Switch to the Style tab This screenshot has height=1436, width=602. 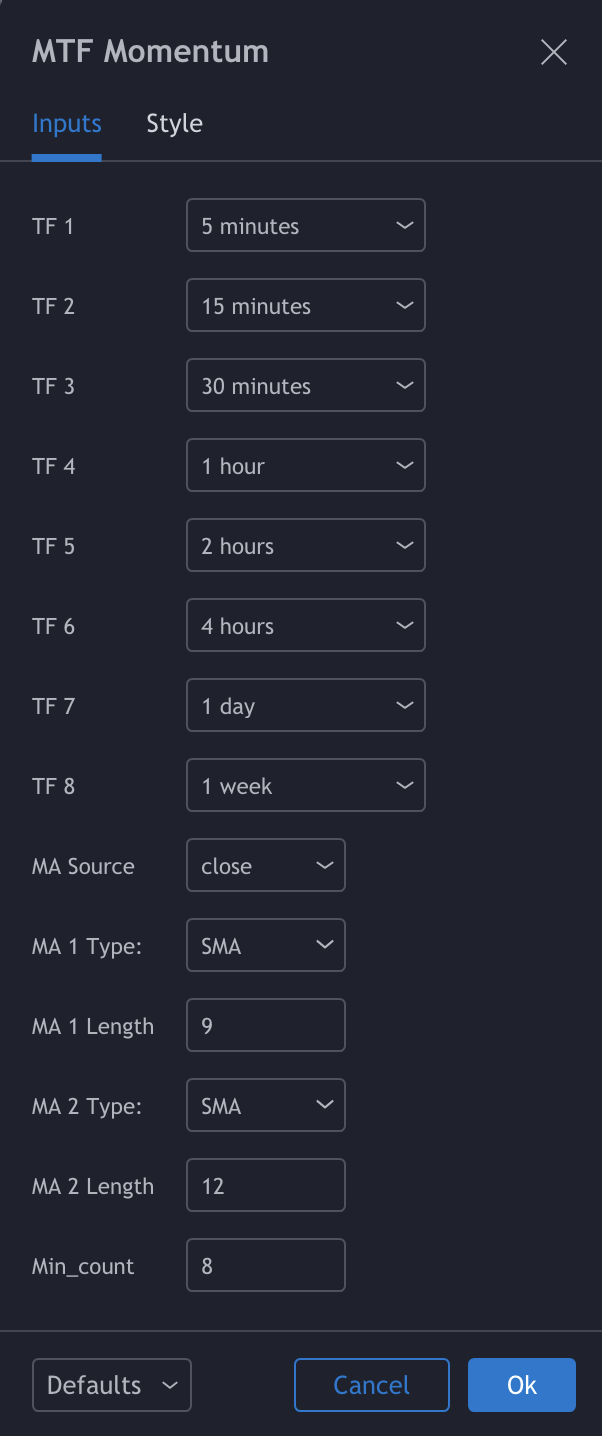click(x=174, y=124)
